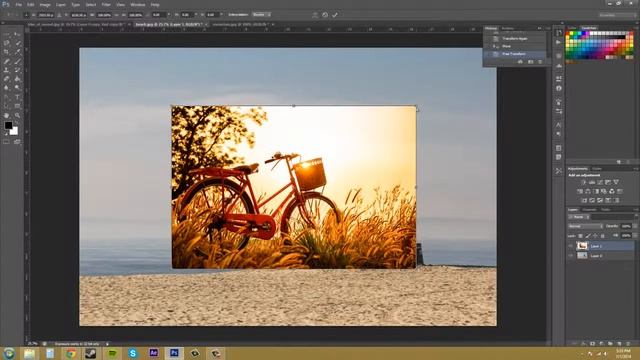The width and height of the screenshot is (640, 360).
Task: Delete layer using trash icon
Action: pyautogui.click(x=628, y=344)
